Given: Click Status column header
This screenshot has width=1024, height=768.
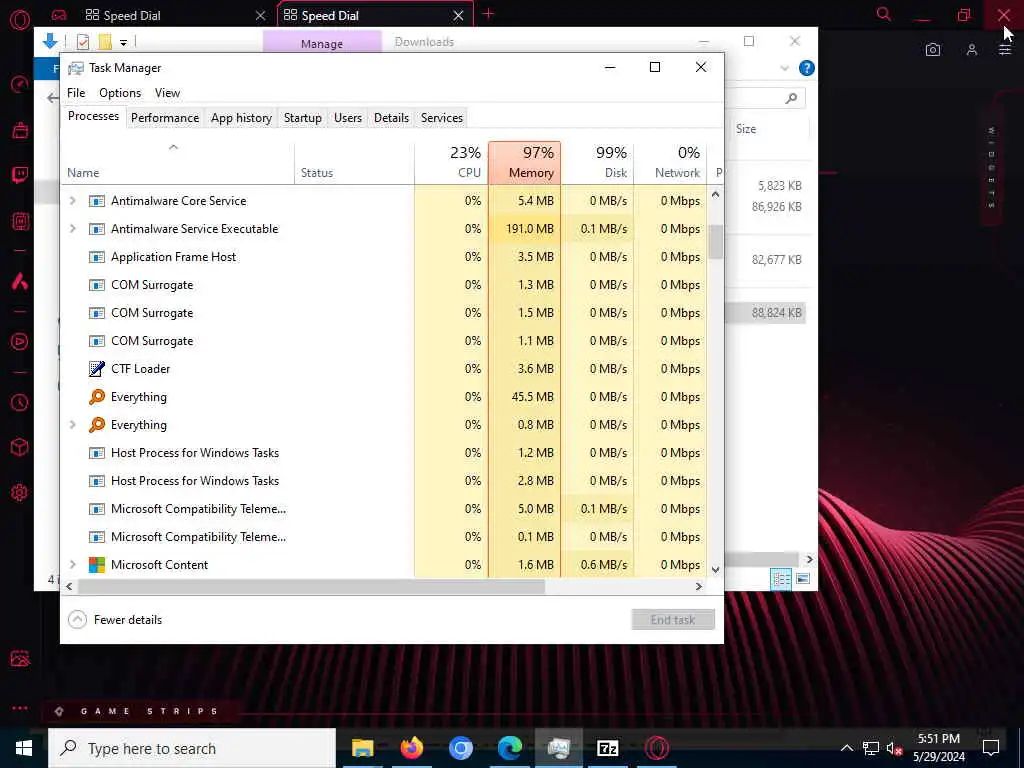Looking at the screenshot, I should coord(355,163).
